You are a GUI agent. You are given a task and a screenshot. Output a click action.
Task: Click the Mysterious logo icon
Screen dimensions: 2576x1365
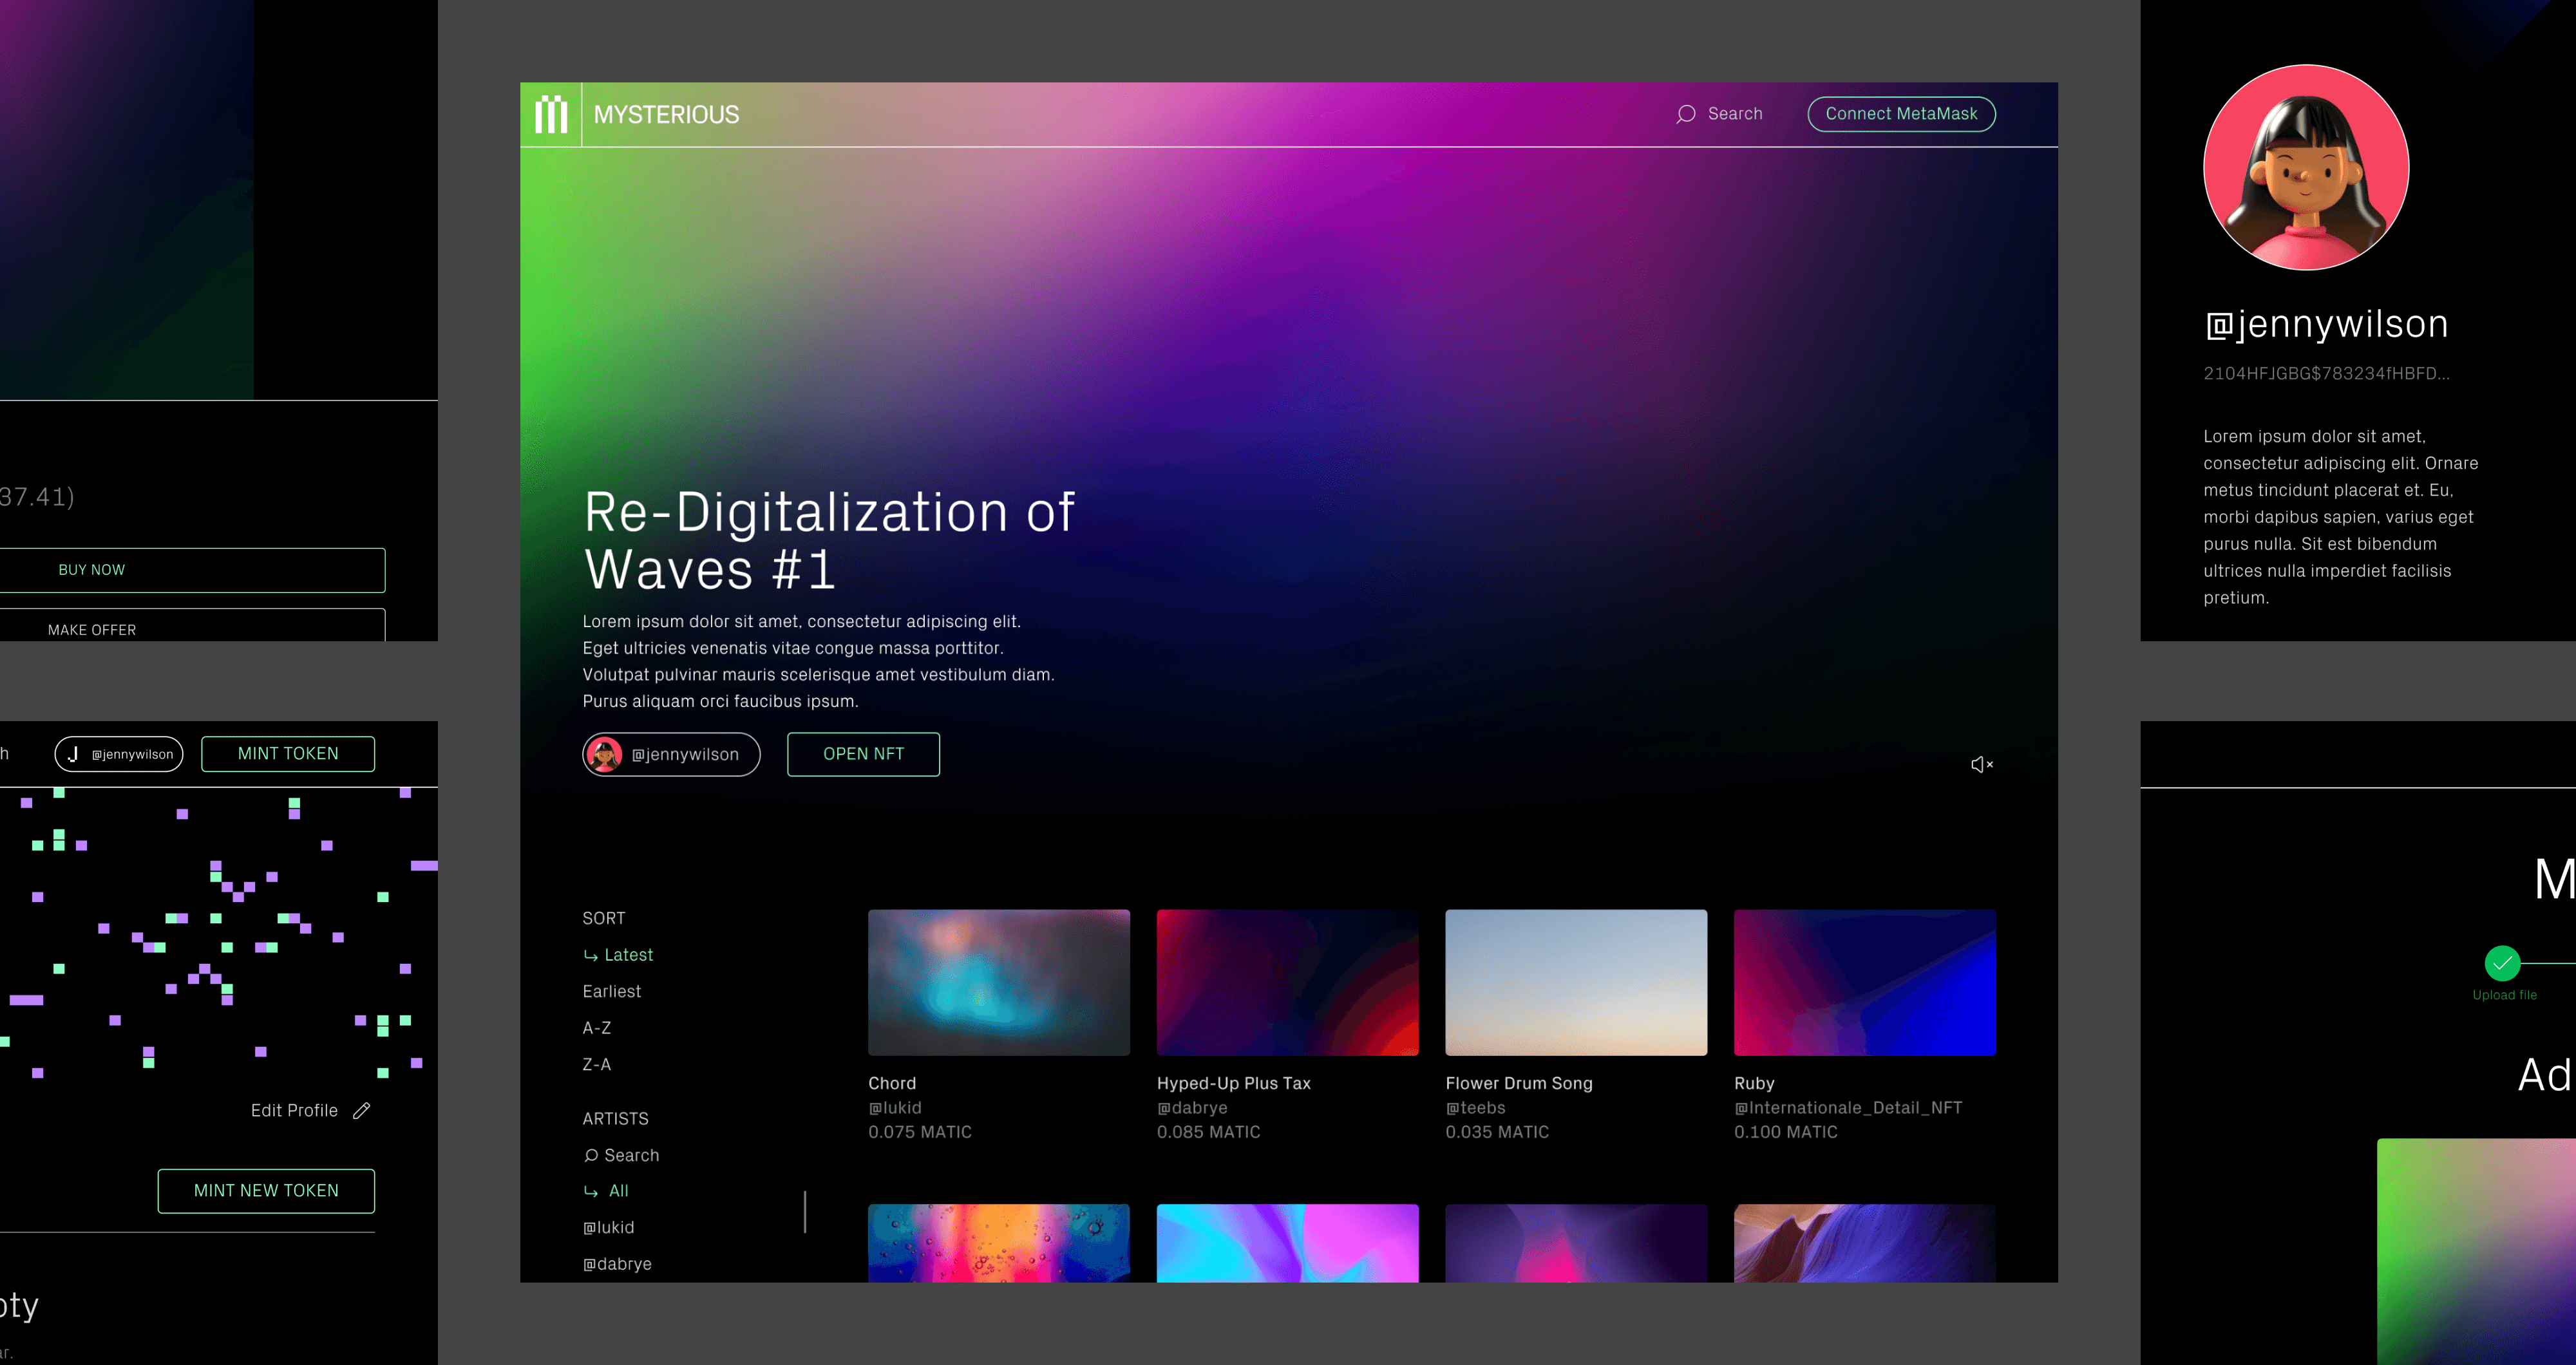[x=551, y=114]
